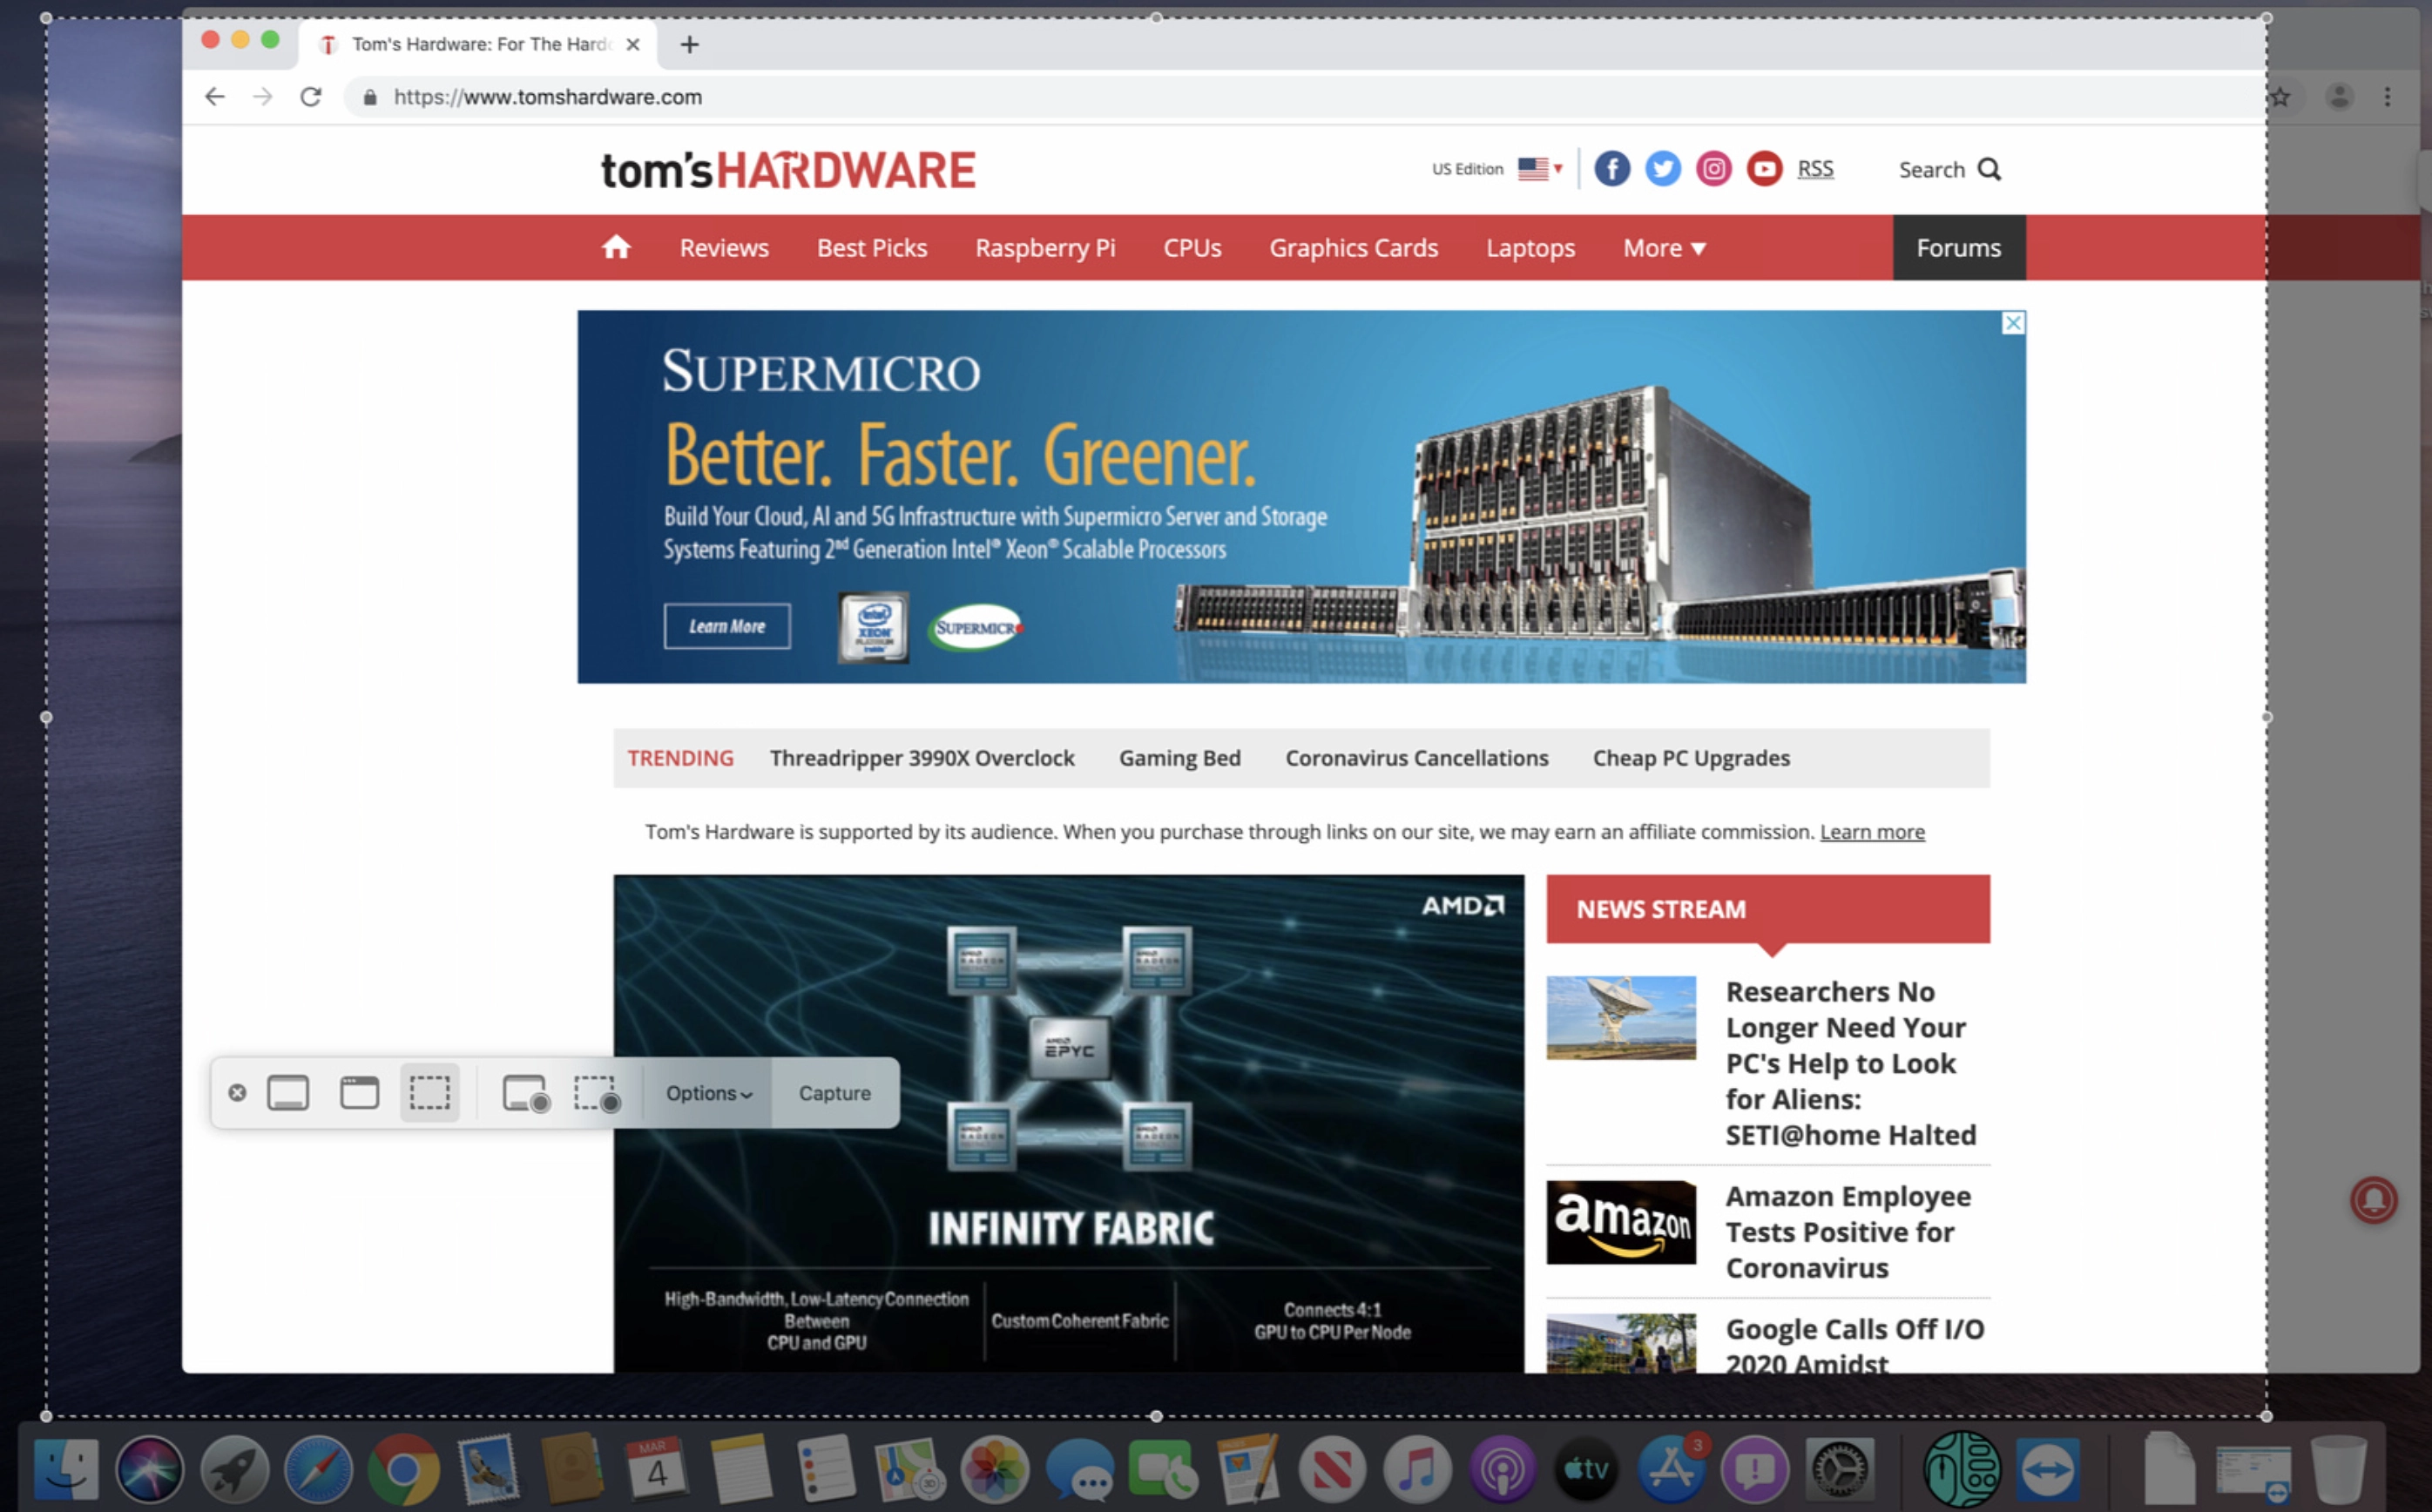Click the home icon in navbar

click(x=616, y=247)
